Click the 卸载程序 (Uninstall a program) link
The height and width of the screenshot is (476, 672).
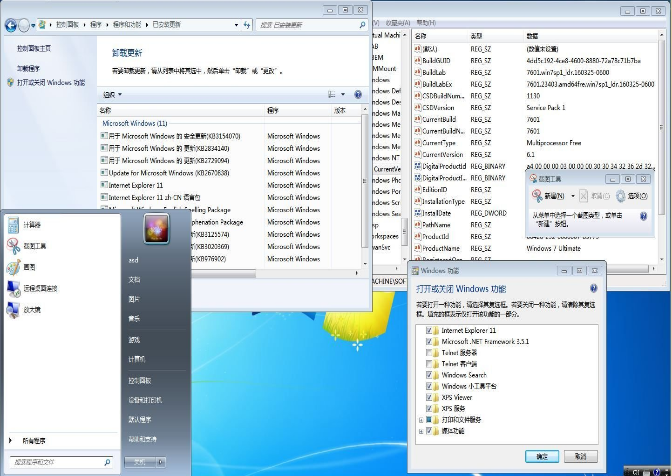point(29,68)
